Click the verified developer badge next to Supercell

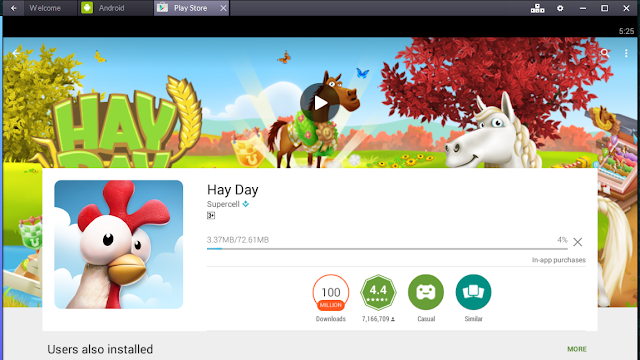pyautogui.click(x=246, y=204)
